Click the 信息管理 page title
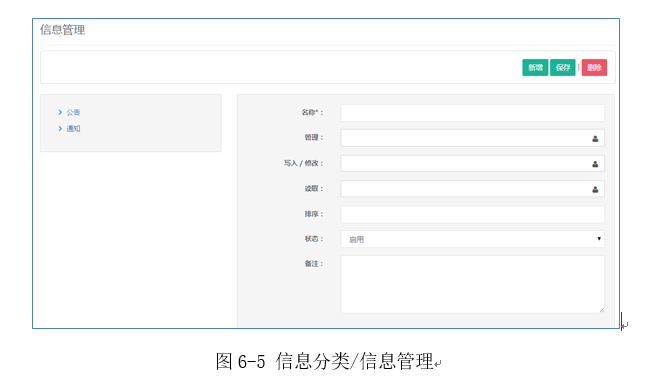The image size is (663, 380). pos(63,30)
